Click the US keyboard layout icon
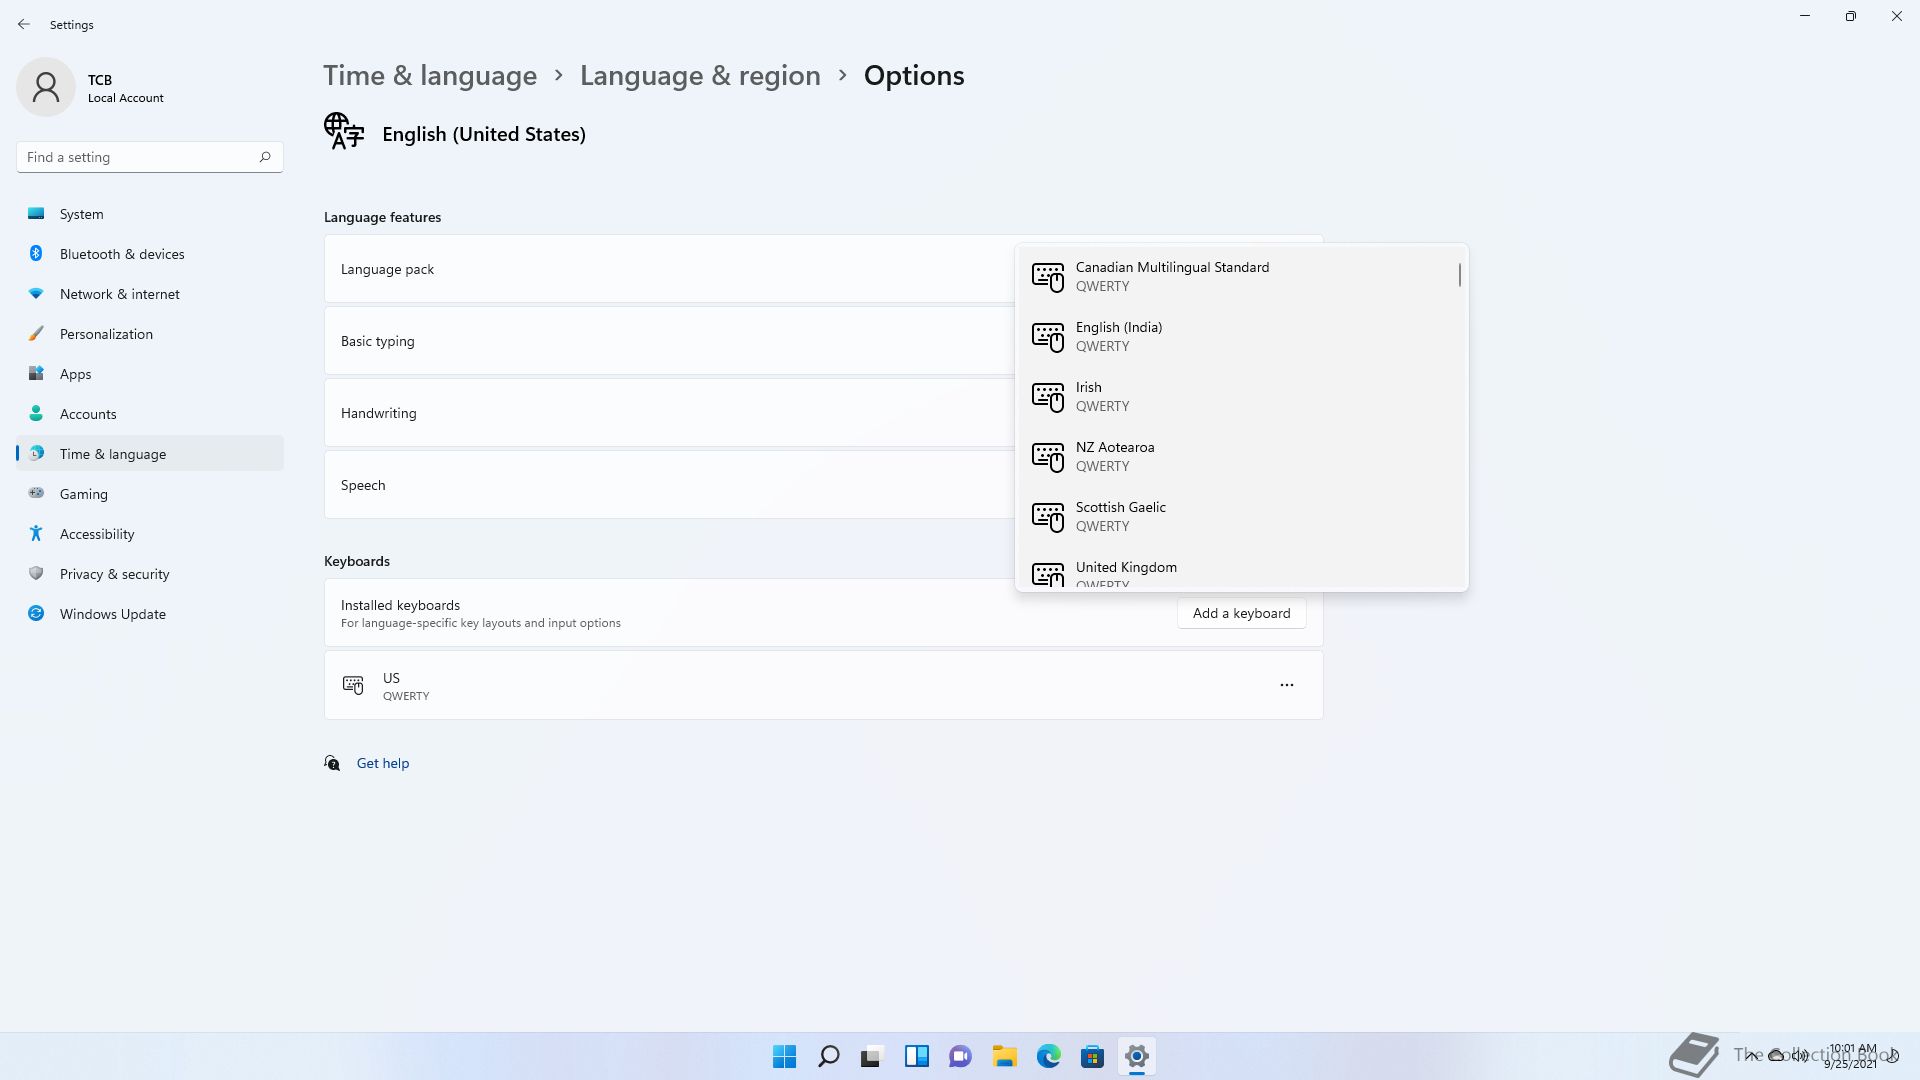 click(353, 685)
